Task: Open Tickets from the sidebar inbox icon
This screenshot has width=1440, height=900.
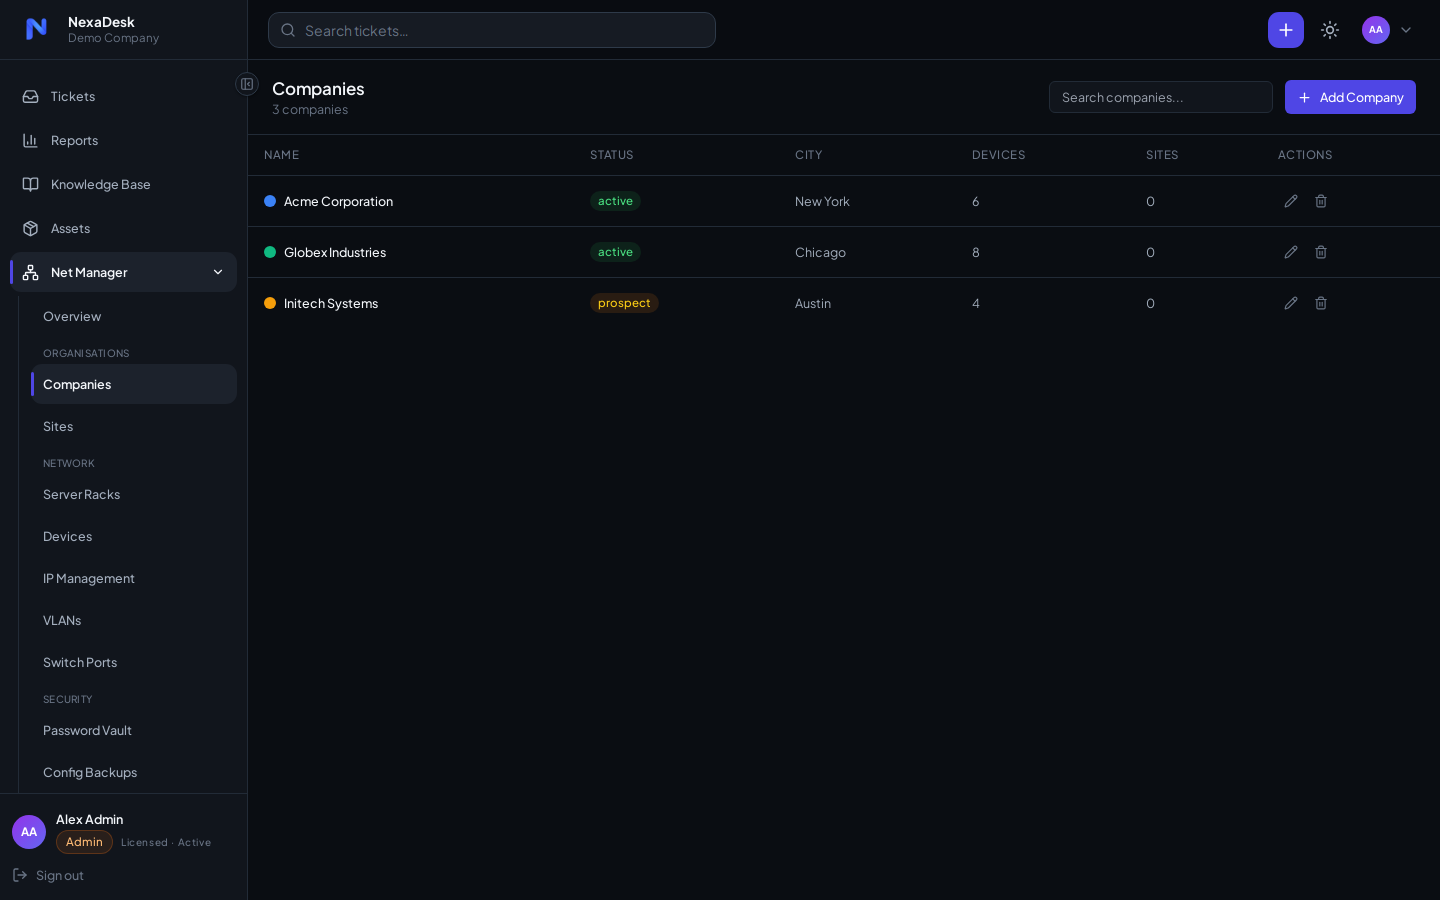Action: (x=31, y=96)
